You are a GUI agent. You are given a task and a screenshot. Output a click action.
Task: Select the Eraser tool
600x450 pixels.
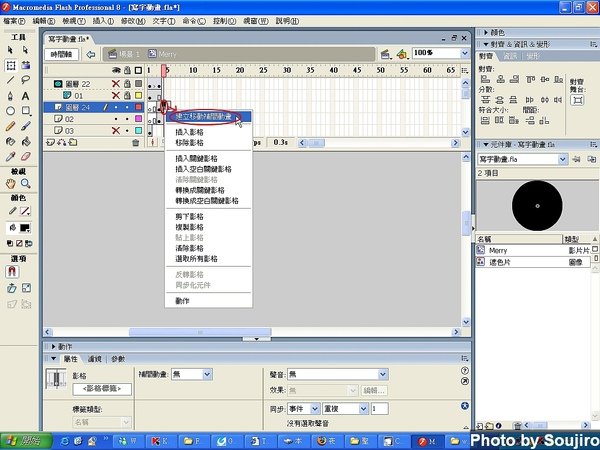tap(25, 157)
